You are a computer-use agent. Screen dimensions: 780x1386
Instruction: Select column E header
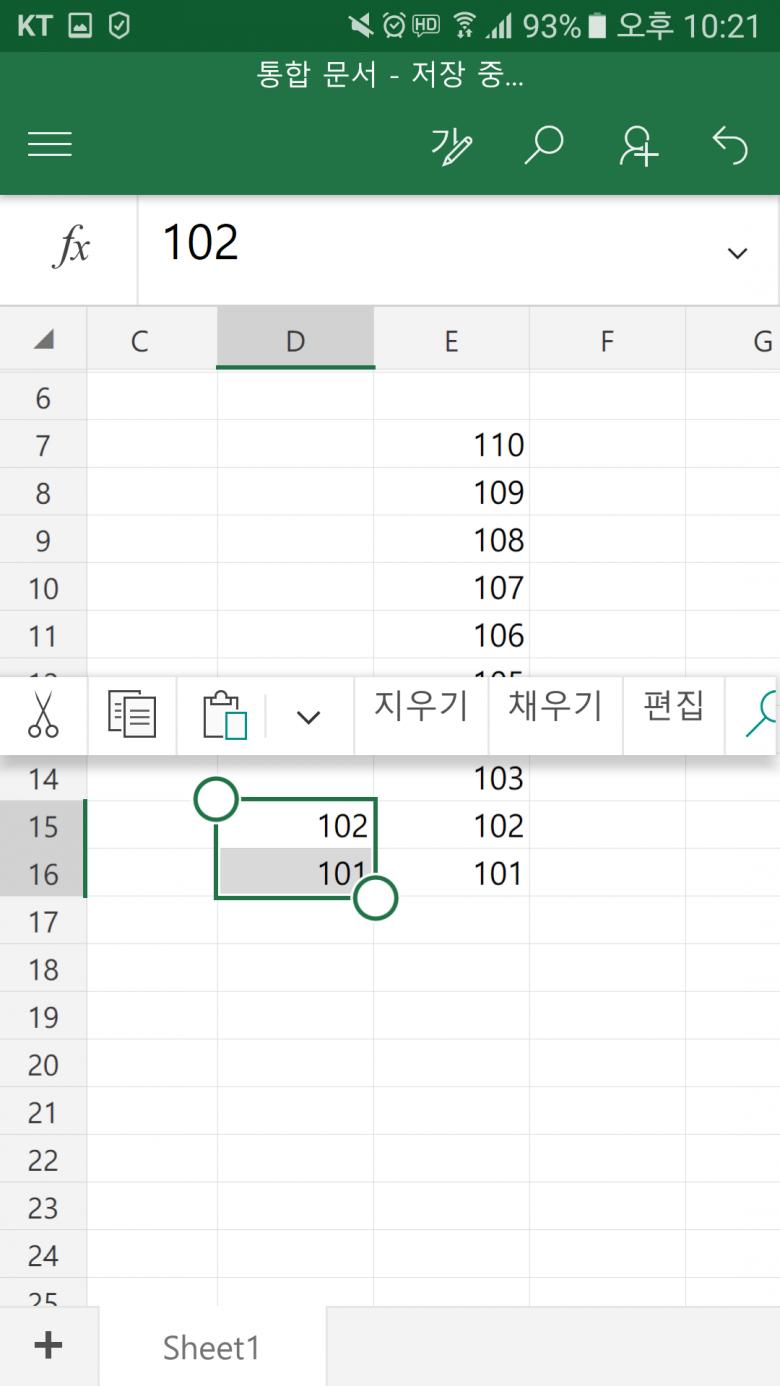tap(451, 341)
